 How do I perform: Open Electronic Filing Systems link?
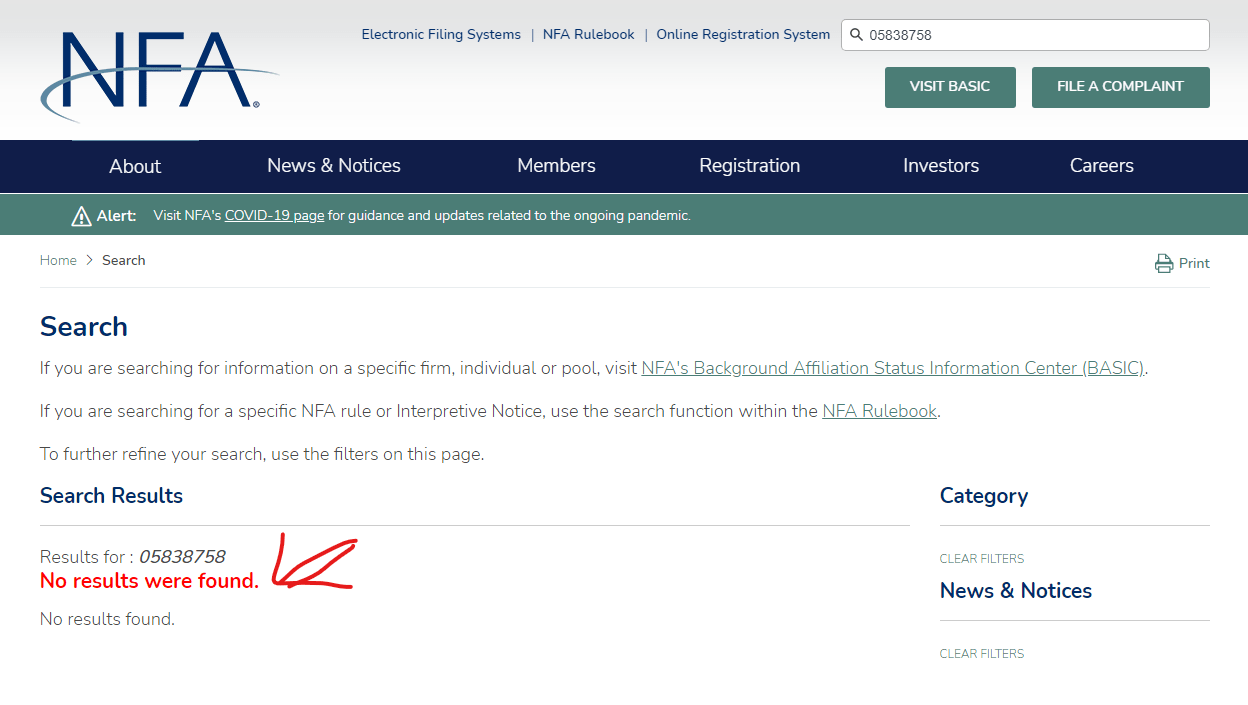[441, 34]
